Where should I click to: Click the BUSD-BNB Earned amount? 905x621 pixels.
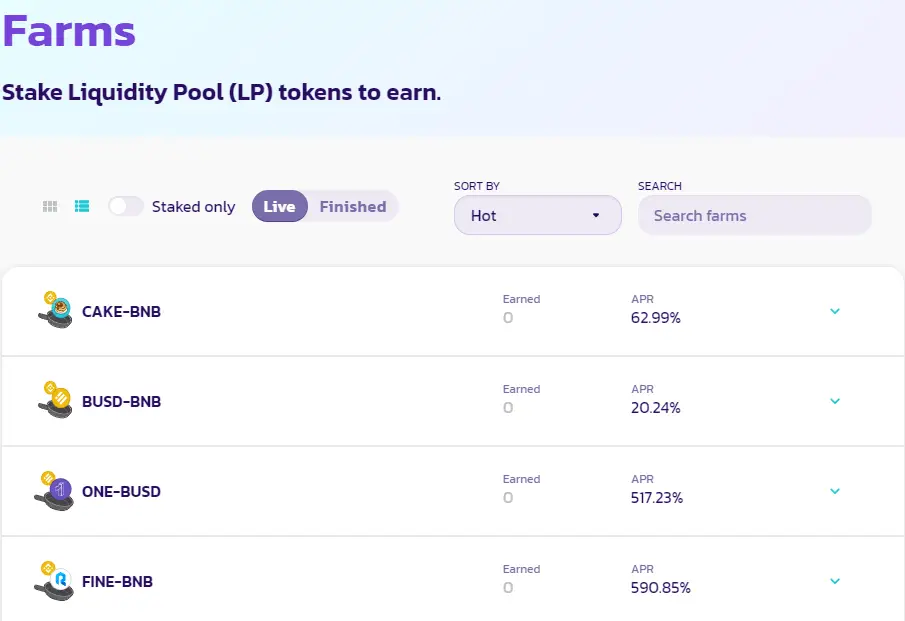click(x=508, y=408)
